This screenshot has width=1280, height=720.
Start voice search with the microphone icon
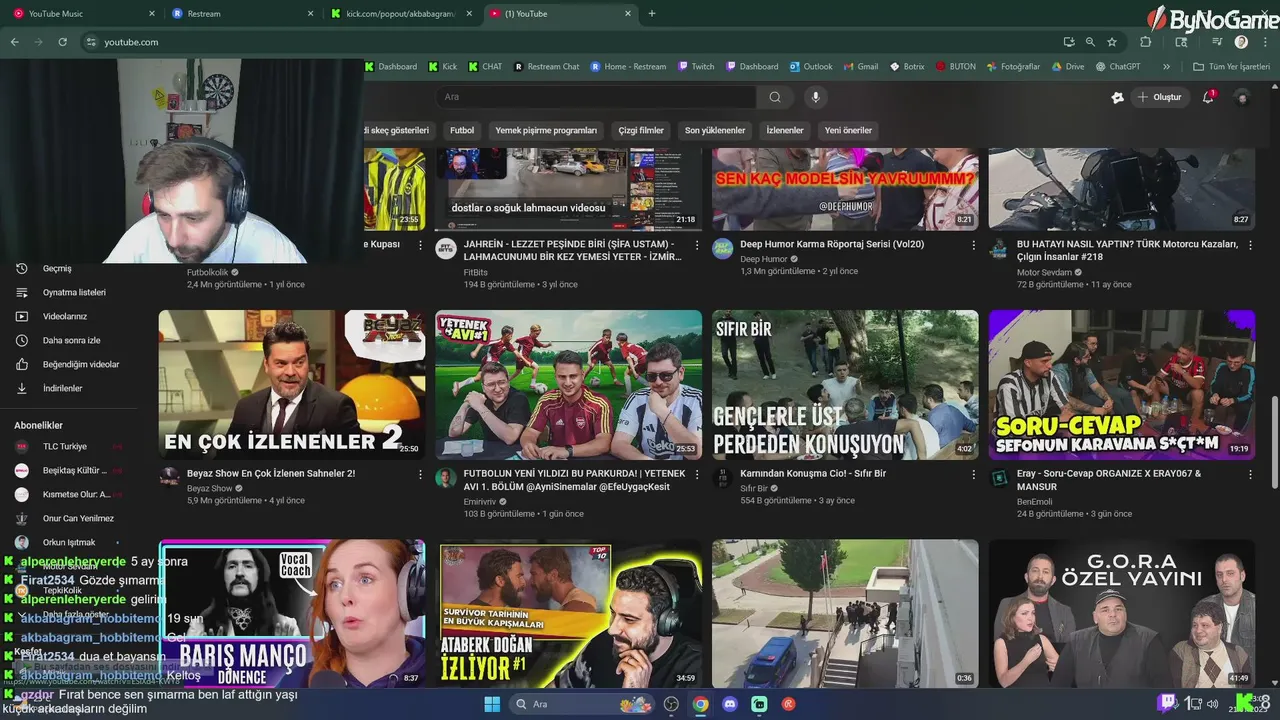[815, 97]
